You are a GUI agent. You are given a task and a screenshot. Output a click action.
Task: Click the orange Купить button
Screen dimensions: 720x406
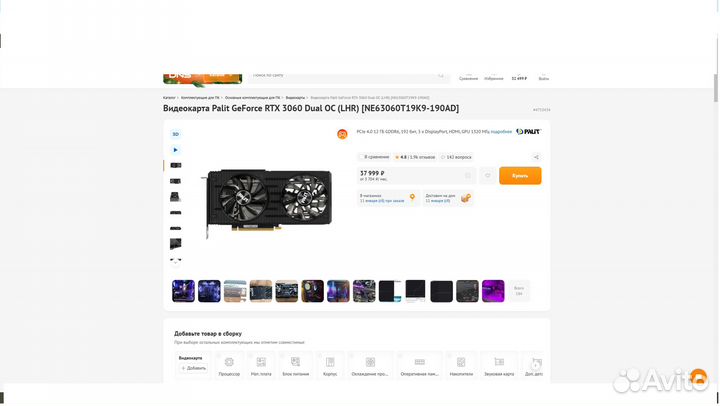coord(520,175)
